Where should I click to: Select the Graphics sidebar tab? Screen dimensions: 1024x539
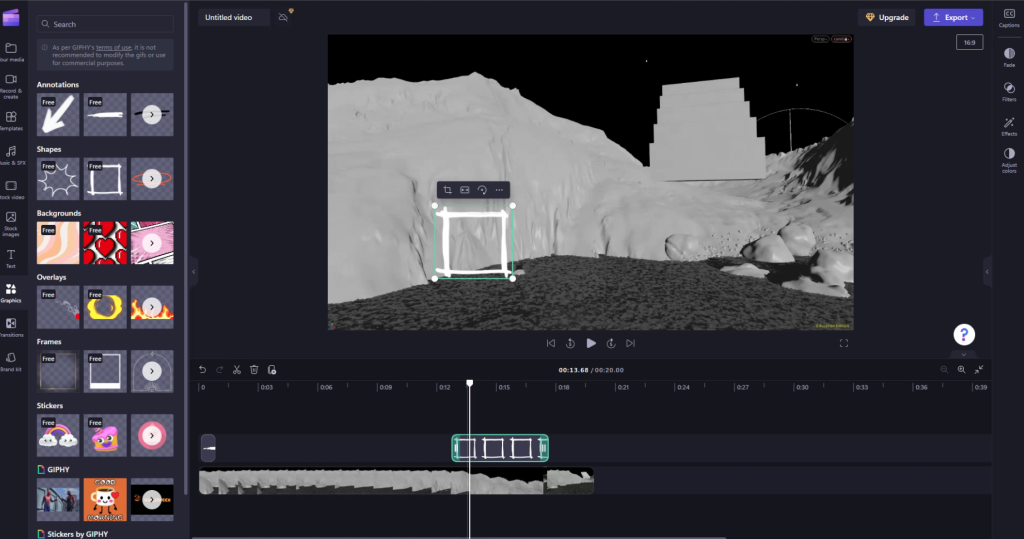[x=11, y=293]
